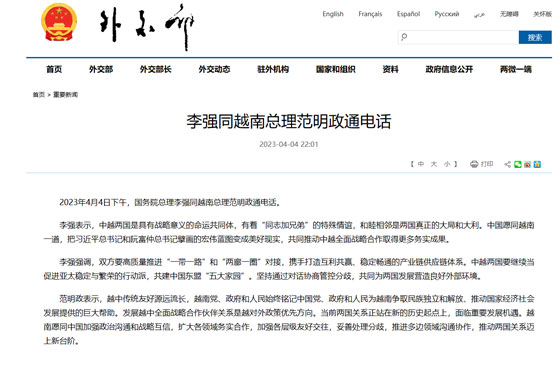Open the share icon
Screen dimensions: 560x380
pyautogui.click(x=507, y=164)
